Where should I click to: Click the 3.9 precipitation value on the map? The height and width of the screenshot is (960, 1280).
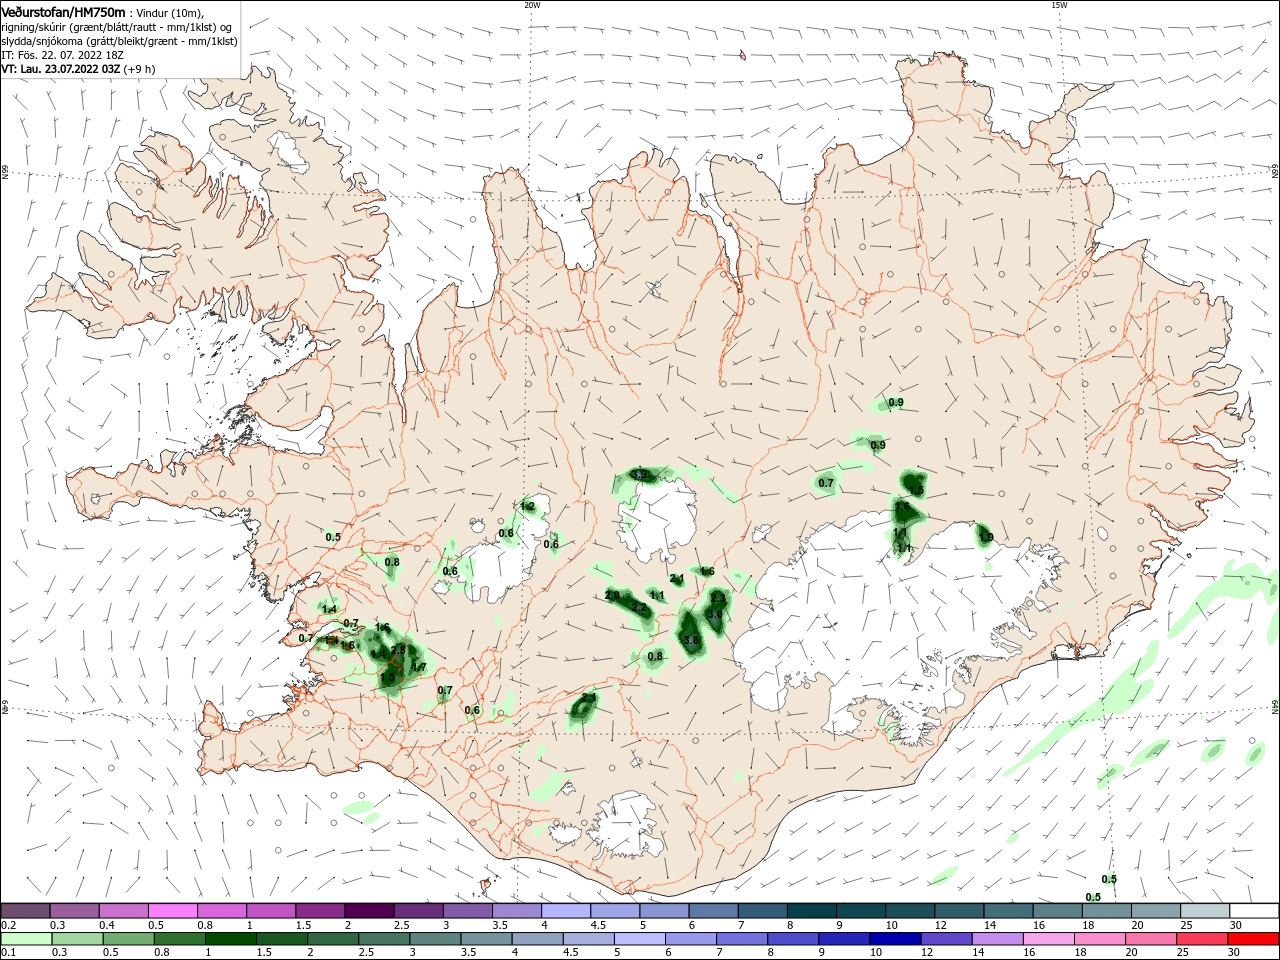coord(640,474)
